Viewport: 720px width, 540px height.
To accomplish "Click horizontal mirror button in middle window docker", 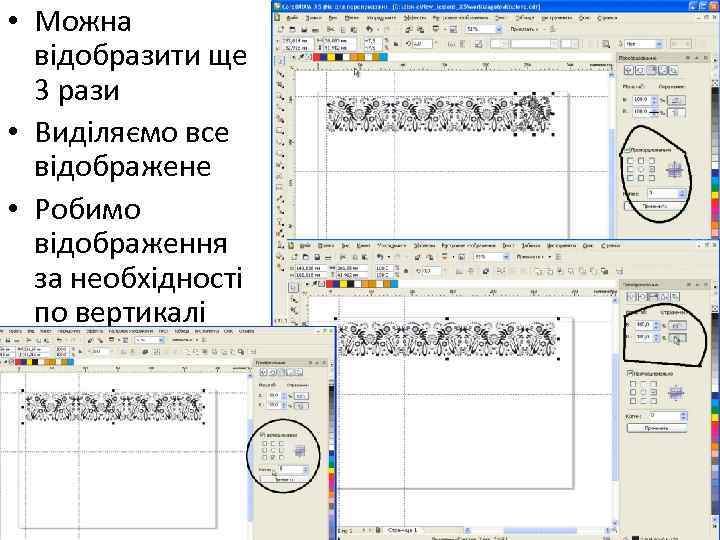I will click(x=677, y=325).
